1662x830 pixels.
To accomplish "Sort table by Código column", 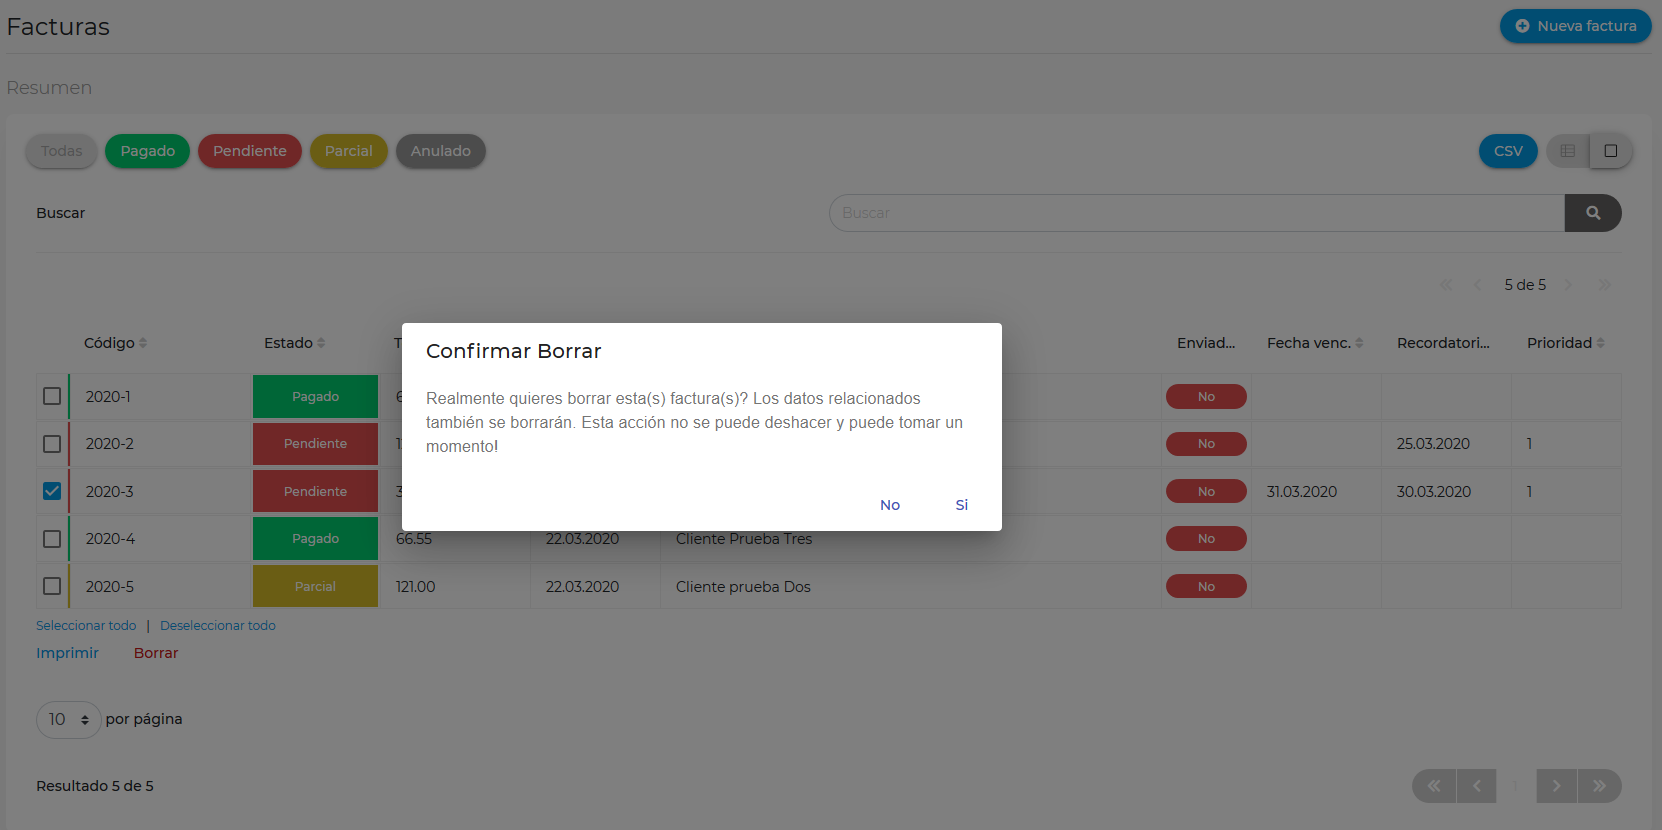I will [115, 343].
